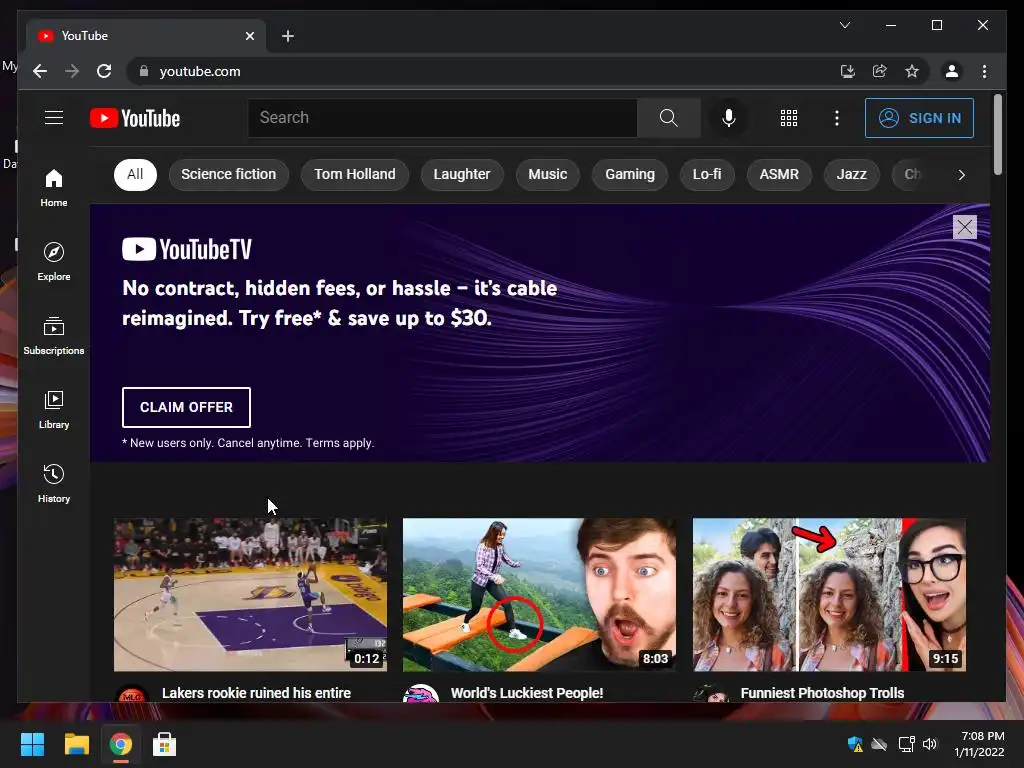Select the Tom Holland chip
The width and height of the screenshot is (1024, 768).
355,174
